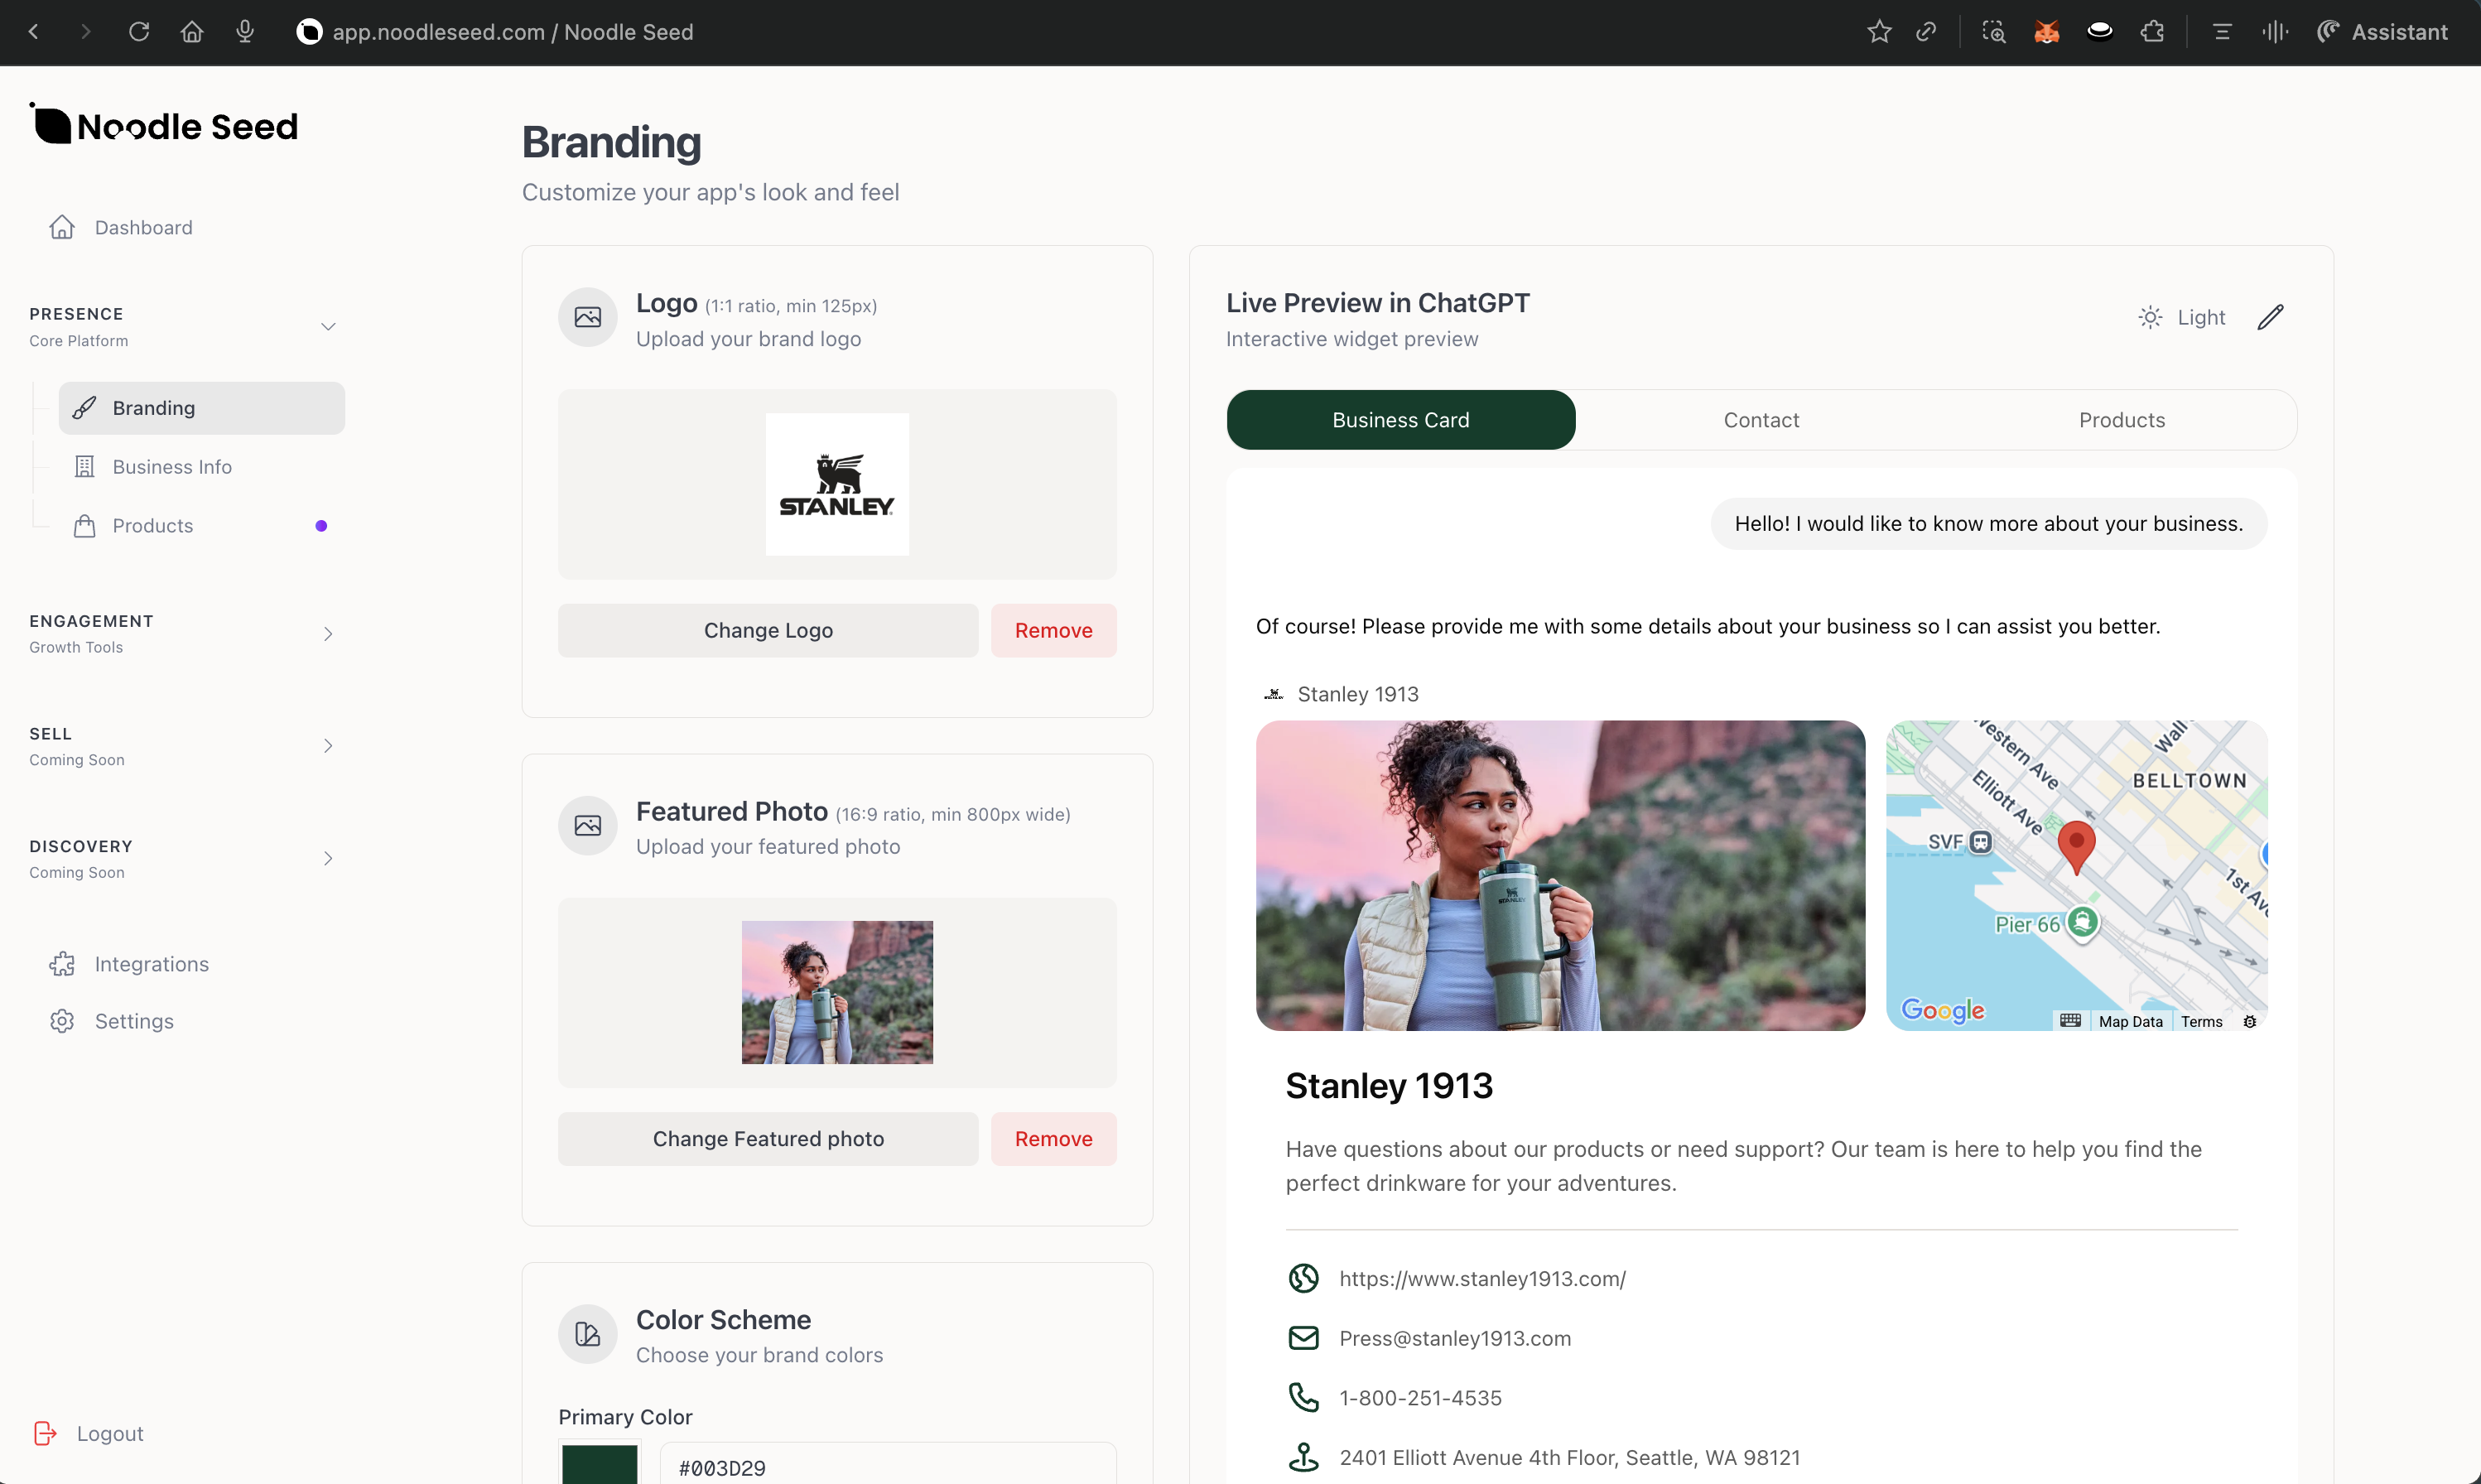Click the Logout icon at bottom left
The height and width of the screenshot is (1484, 2481).
coord(45,1433)
